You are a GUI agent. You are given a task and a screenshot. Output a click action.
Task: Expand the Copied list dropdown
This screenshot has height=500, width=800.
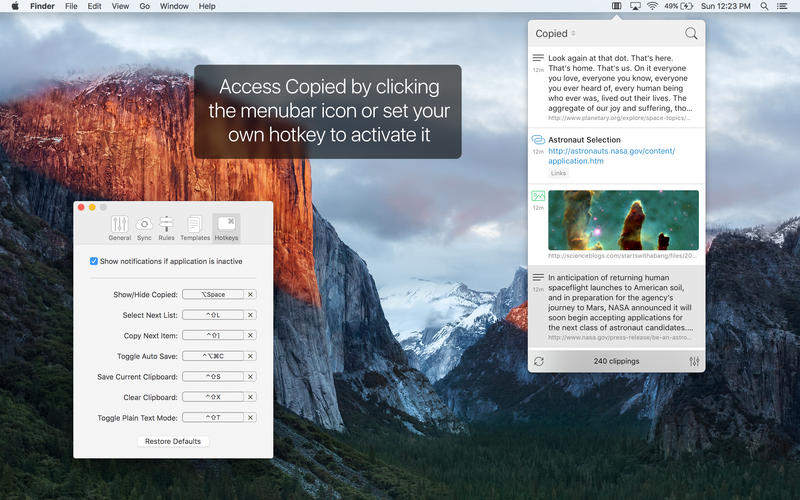click(556, 34)
